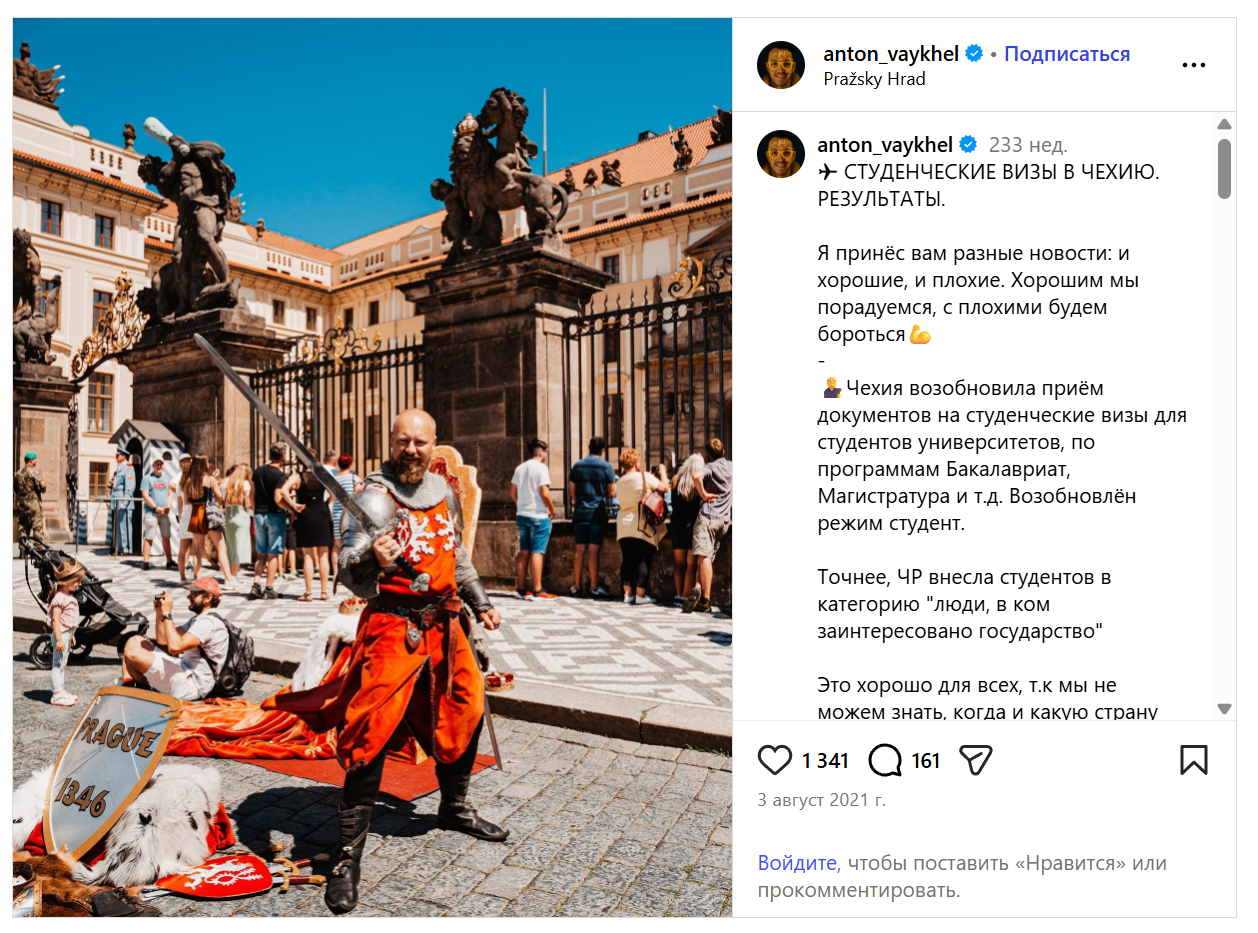This screenshot has width=1258, height=933.
Task: Open the anton_vaykhel username in the caption
Action: 885,144
